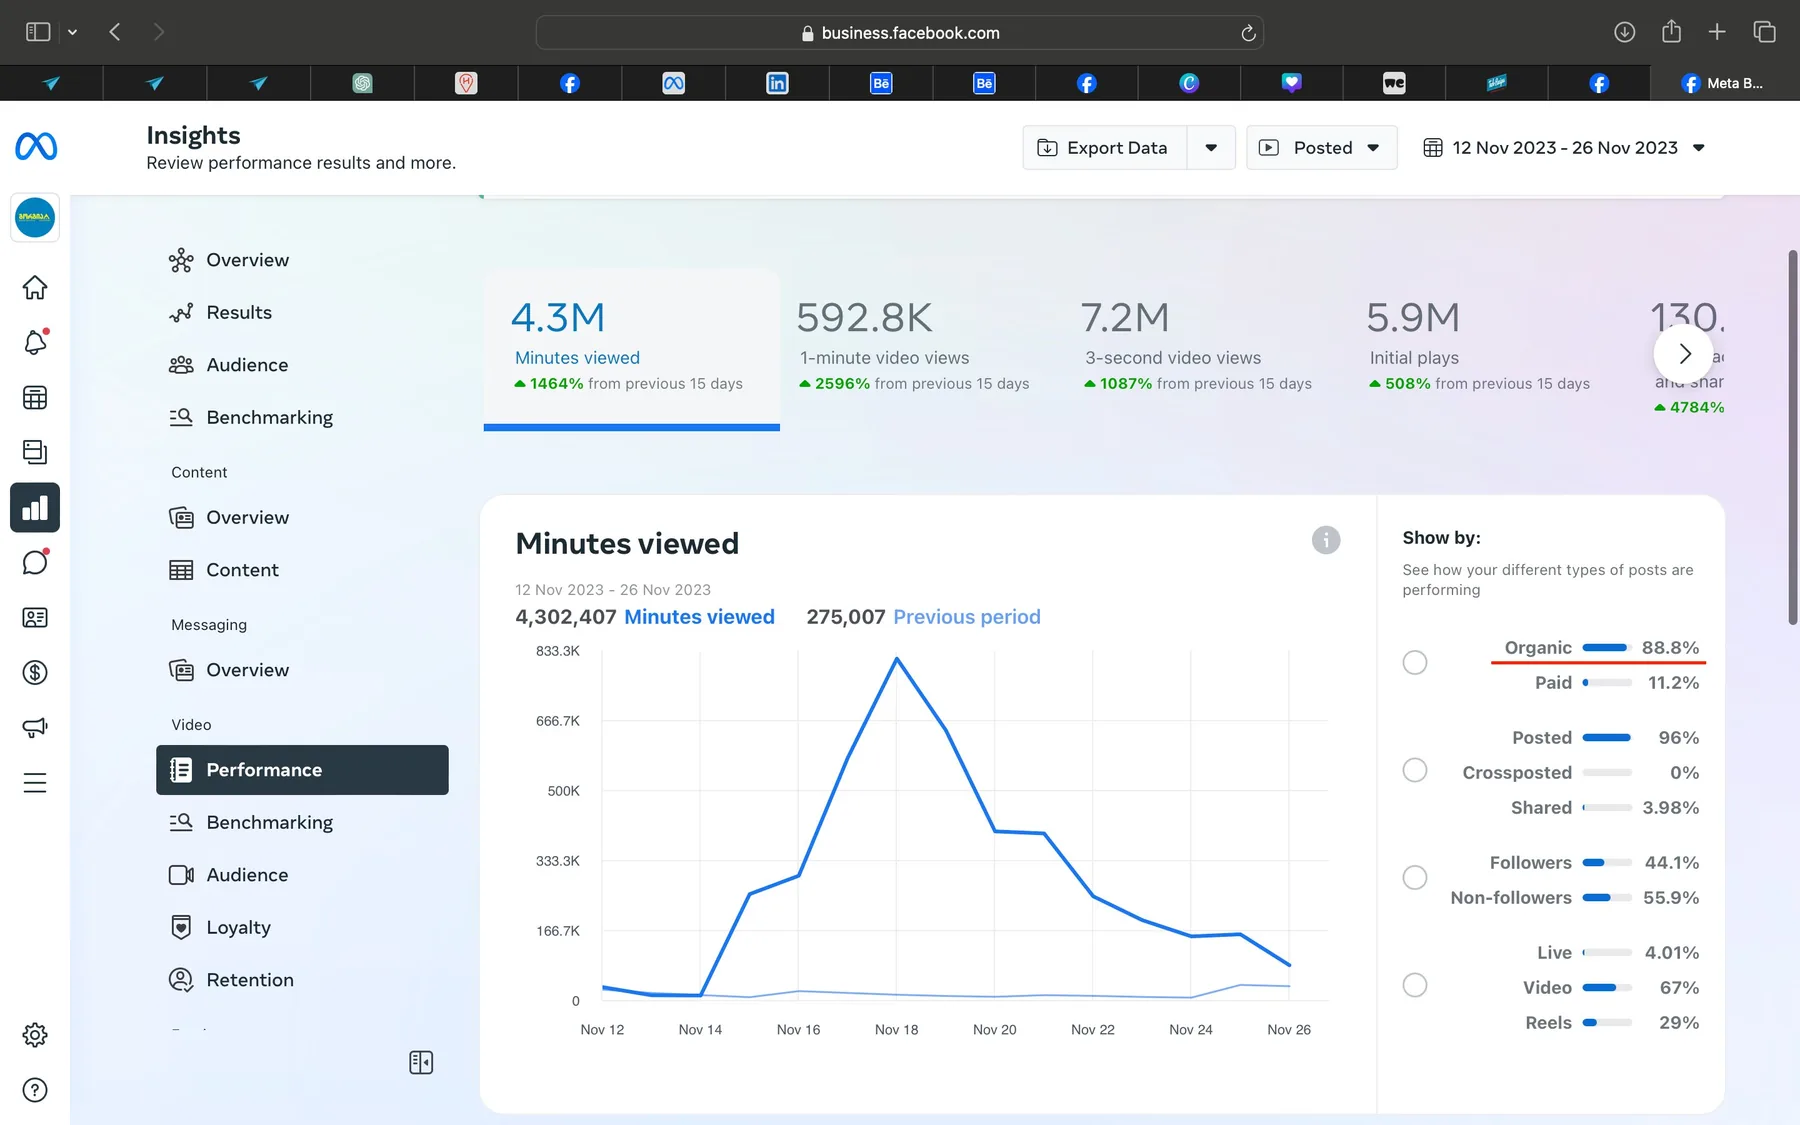
Task: Show next metric cards arrow
Action: [x=1684, y=353]
